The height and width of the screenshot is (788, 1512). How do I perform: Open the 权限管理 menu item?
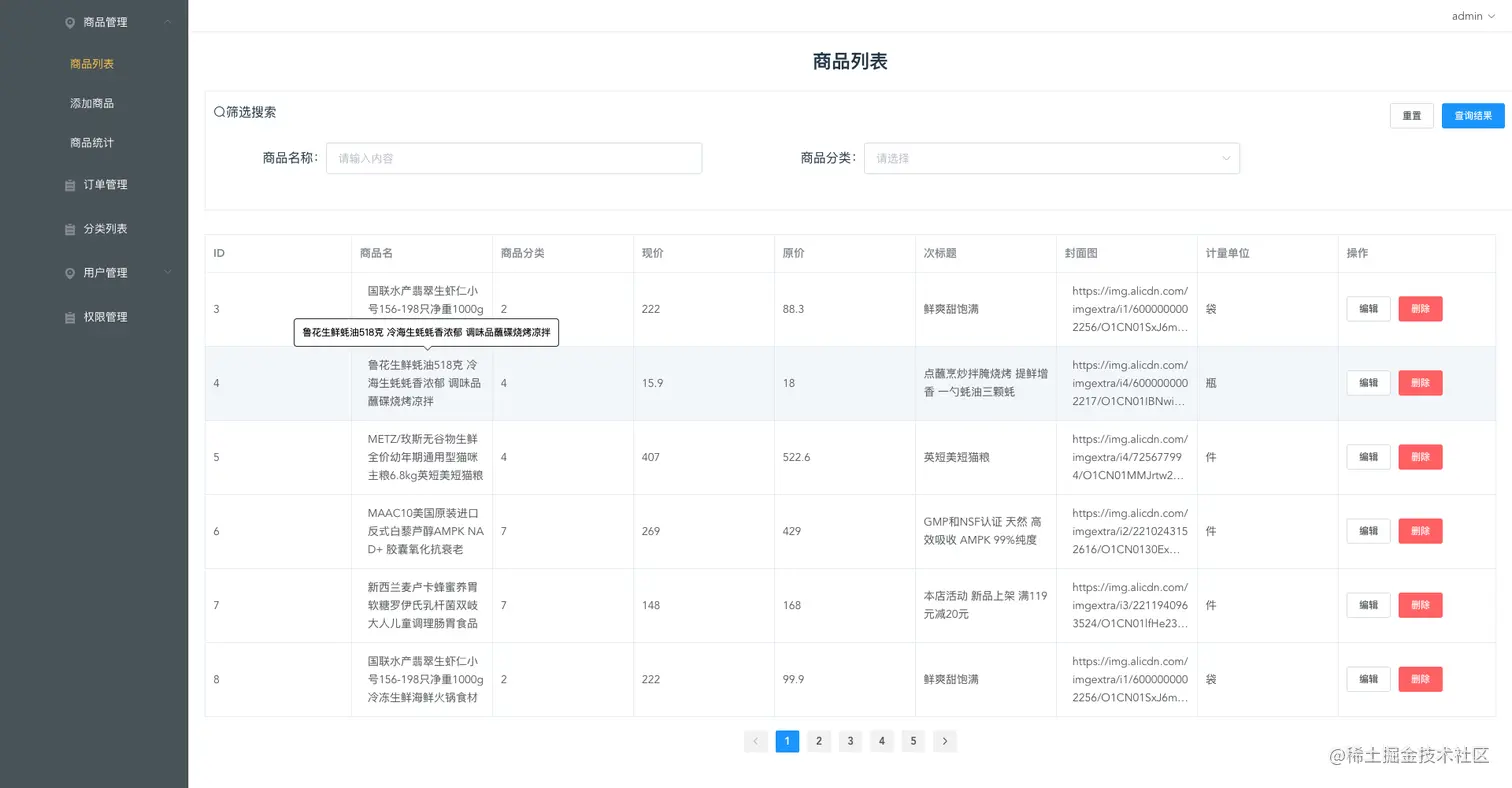click(105, 317)
